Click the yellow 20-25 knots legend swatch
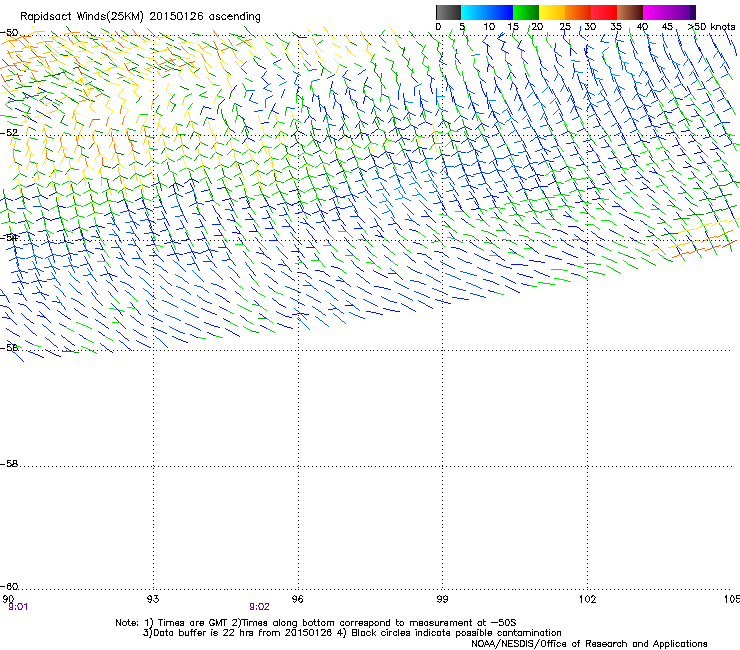The height and width of the screenshot is (650, 740). (552, 12)
